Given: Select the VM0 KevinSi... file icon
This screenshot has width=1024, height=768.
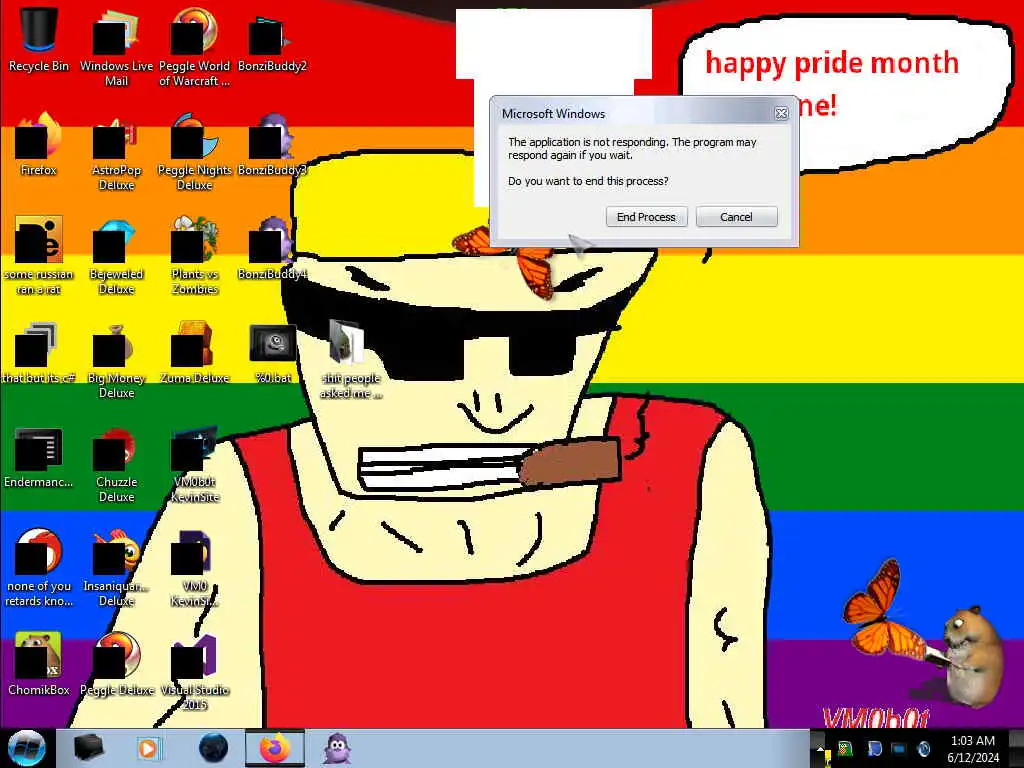Looking at the screenshot, I should click(x=195, y=567).
